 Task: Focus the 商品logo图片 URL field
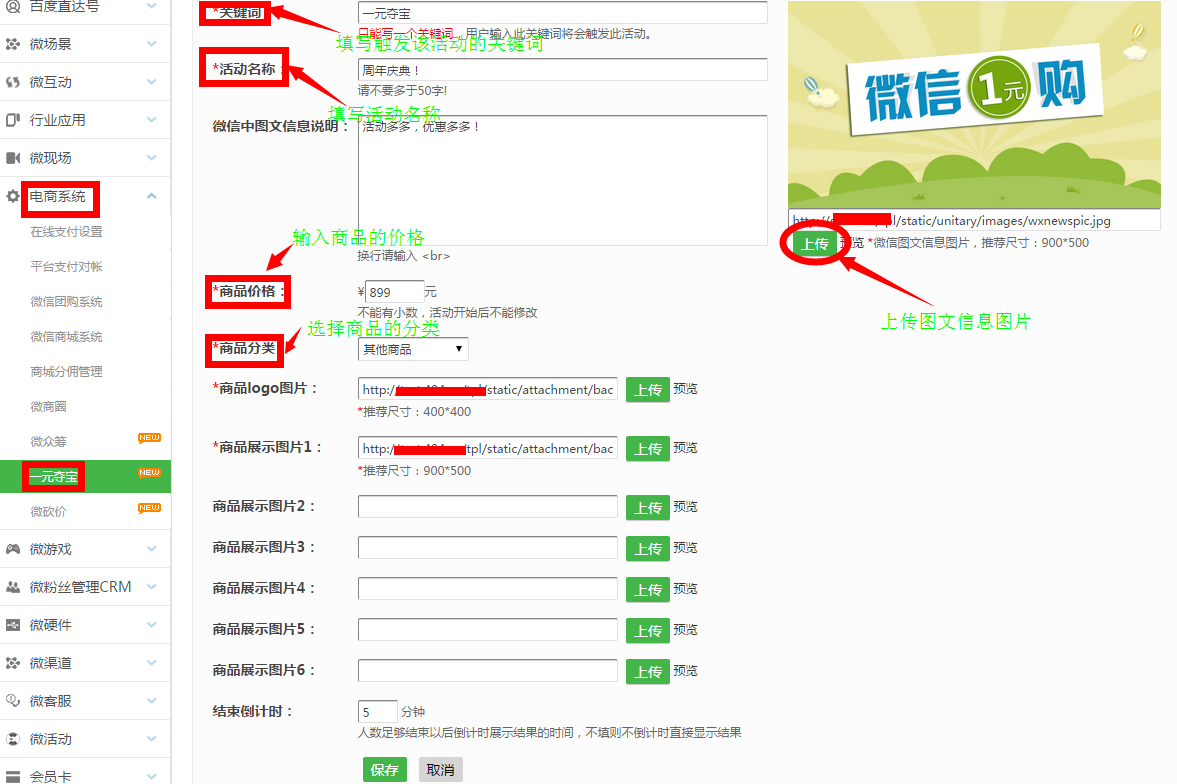[x=488, y=389]
